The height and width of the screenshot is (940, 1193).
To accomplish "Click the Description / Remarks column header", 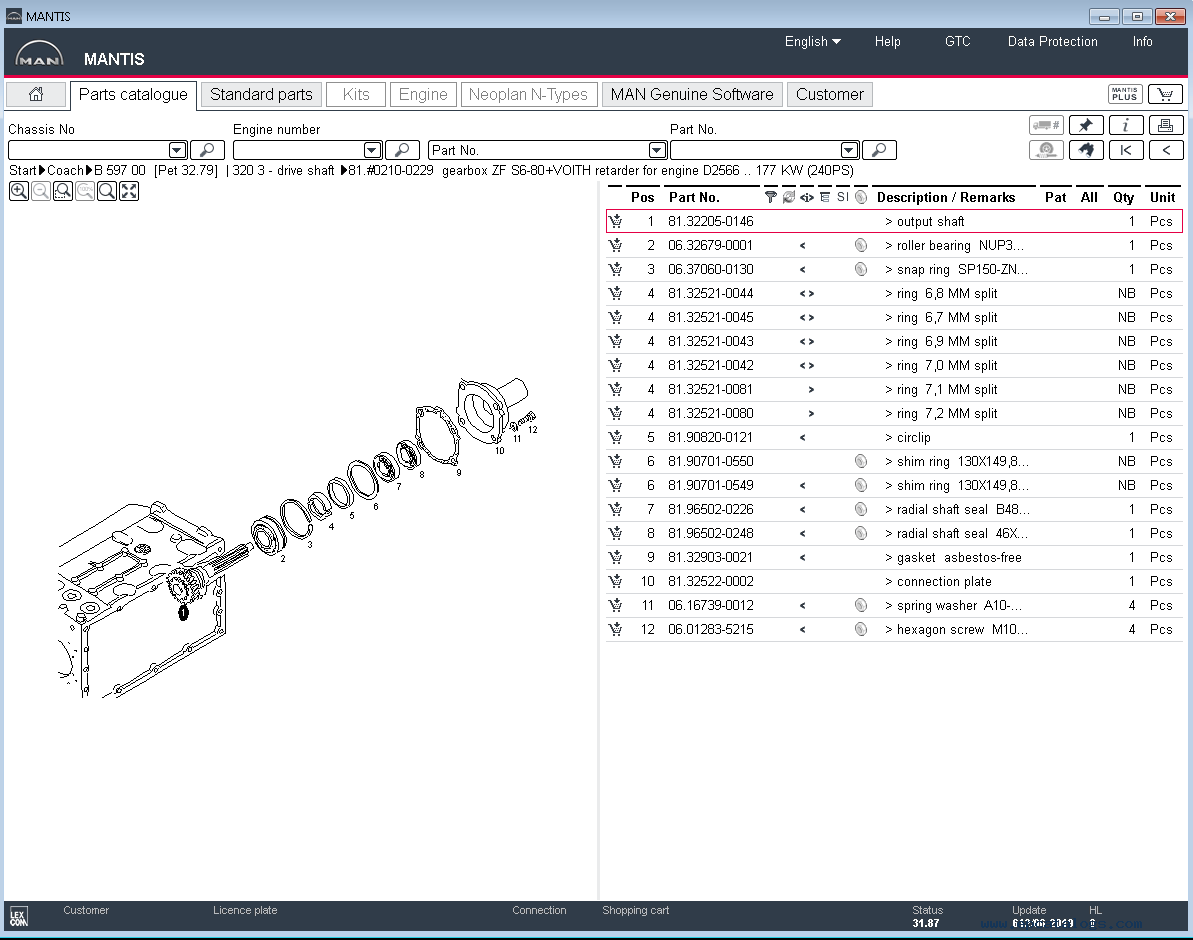I will (x=946, y=197).
